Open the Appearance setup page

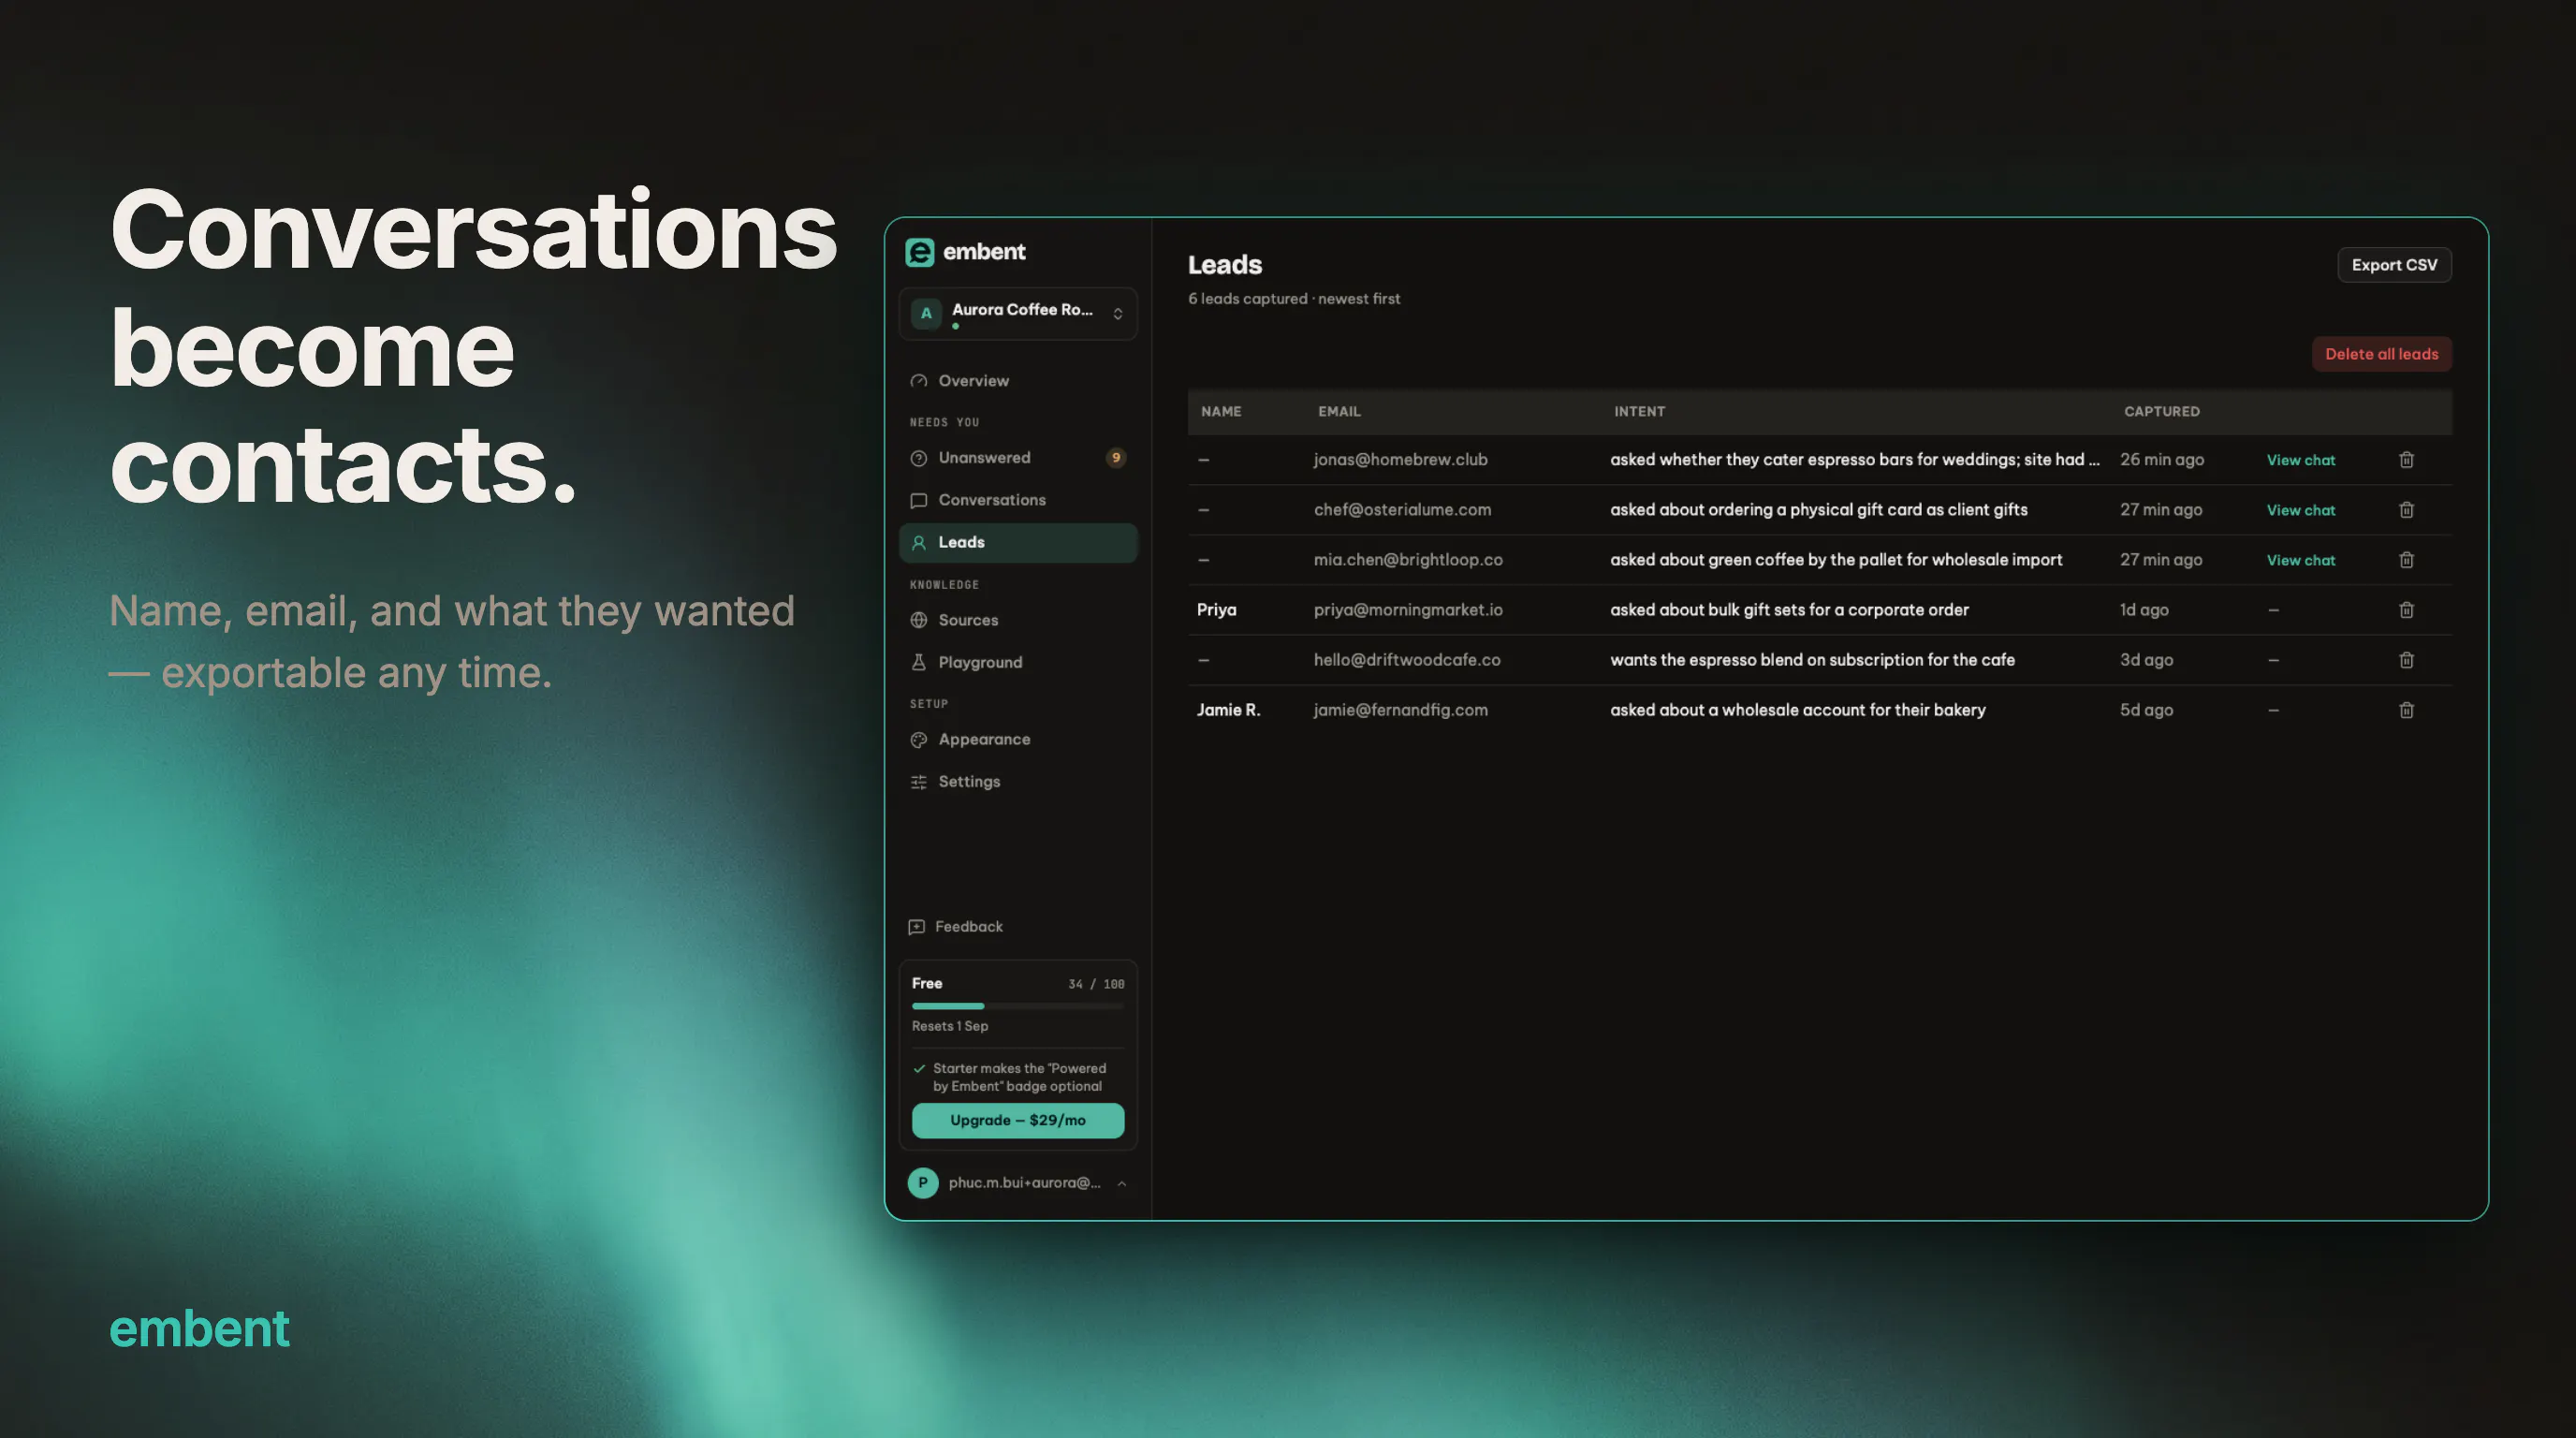[x=1018, y=739]
